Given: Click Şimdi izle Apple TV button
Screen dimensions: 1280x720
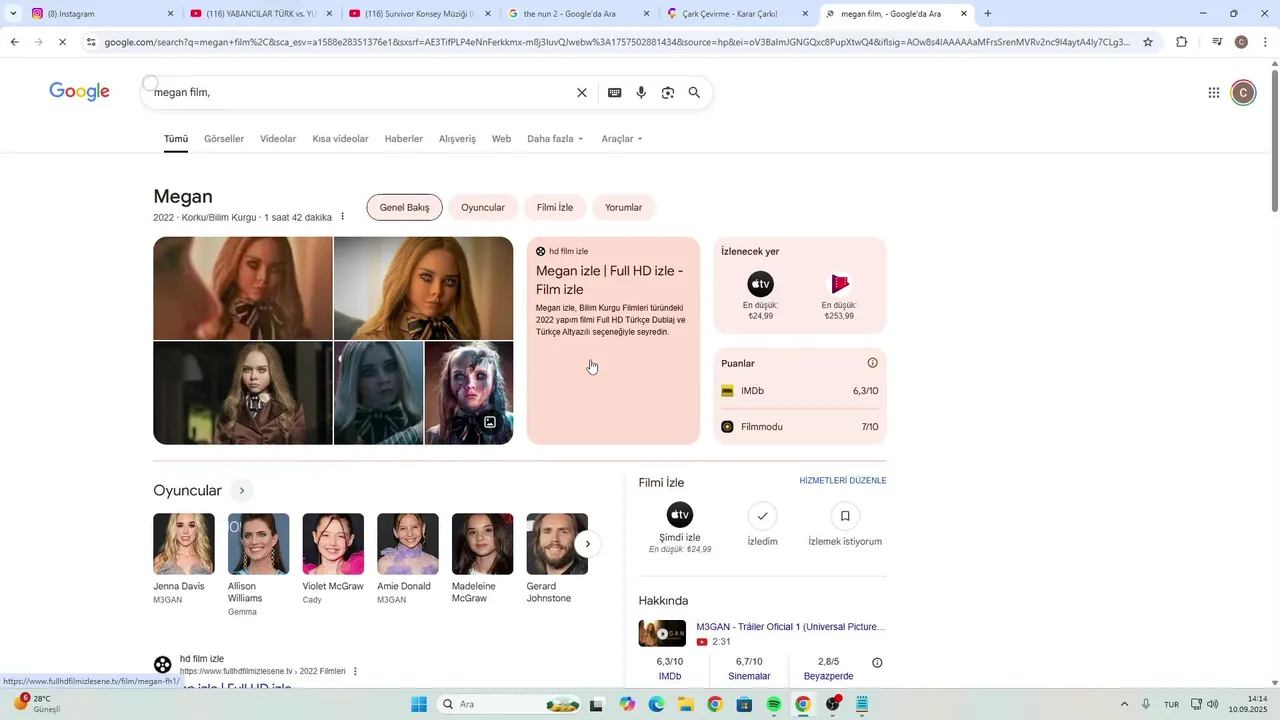Looking at the screenshot, I should (x=680, y=528).
